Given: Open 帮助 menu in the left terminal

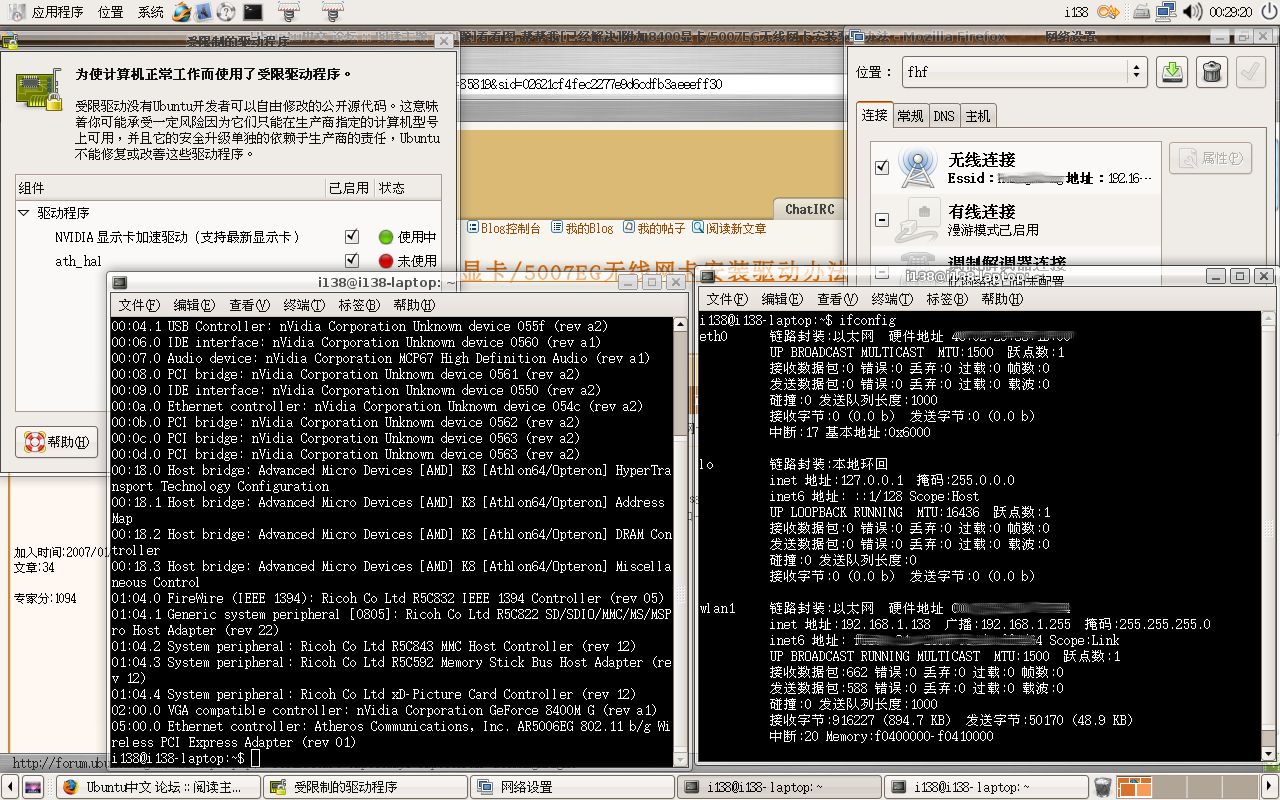Looking at the screenshot, I should pos(414,305).
